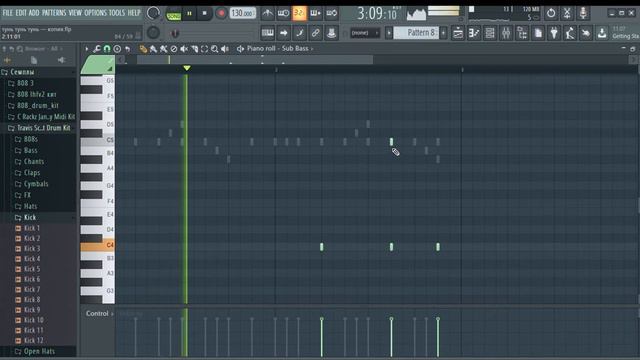Image resolution: width=640 pixels, height=360 pixels.
Task: Open the Control event lane dropdown
Action: click(99, 313)
